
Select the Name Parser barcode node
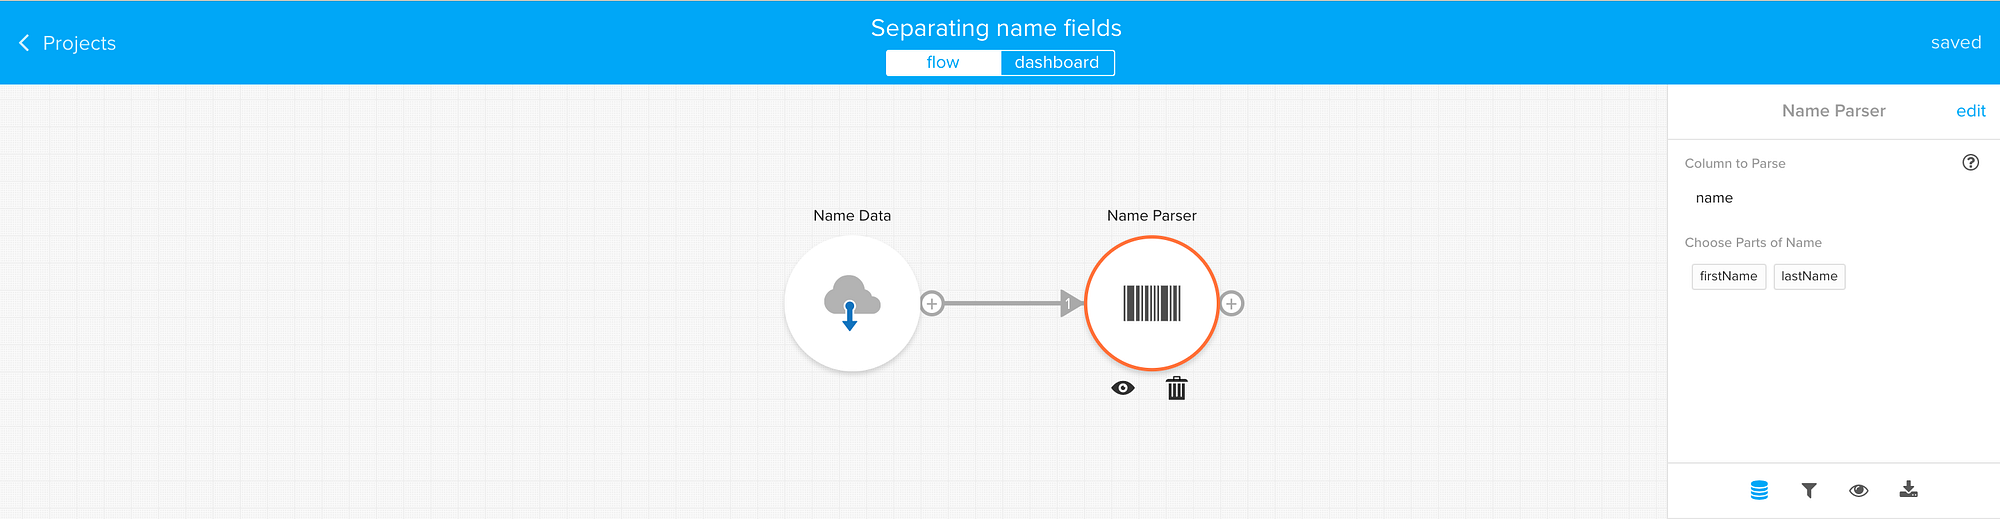click(x=1151, y=303)
